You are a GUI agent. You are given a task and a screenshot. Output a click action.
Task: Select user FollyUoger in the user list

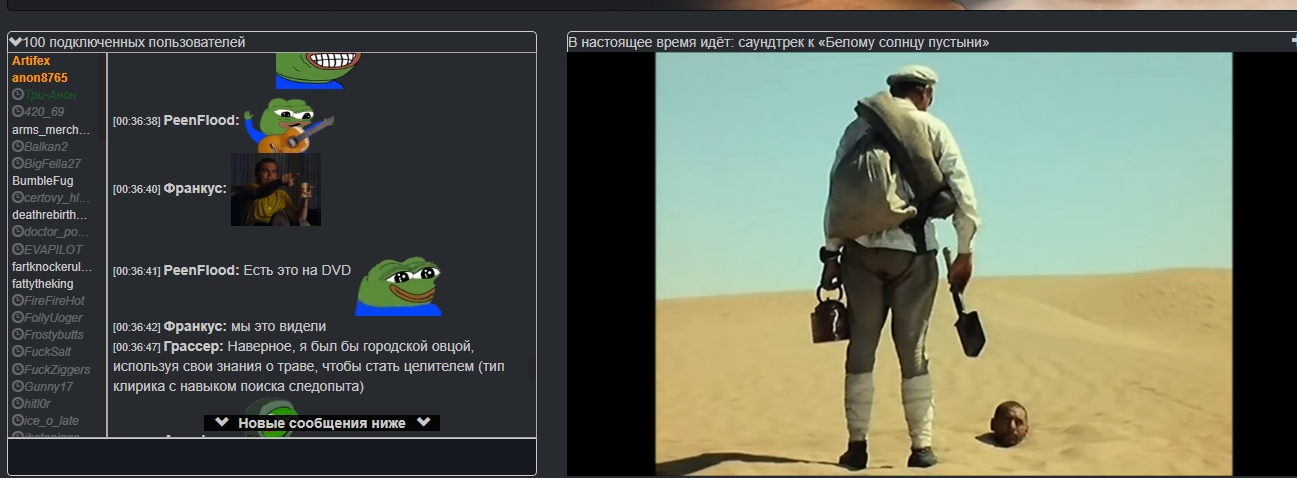[x=54, y=318]
